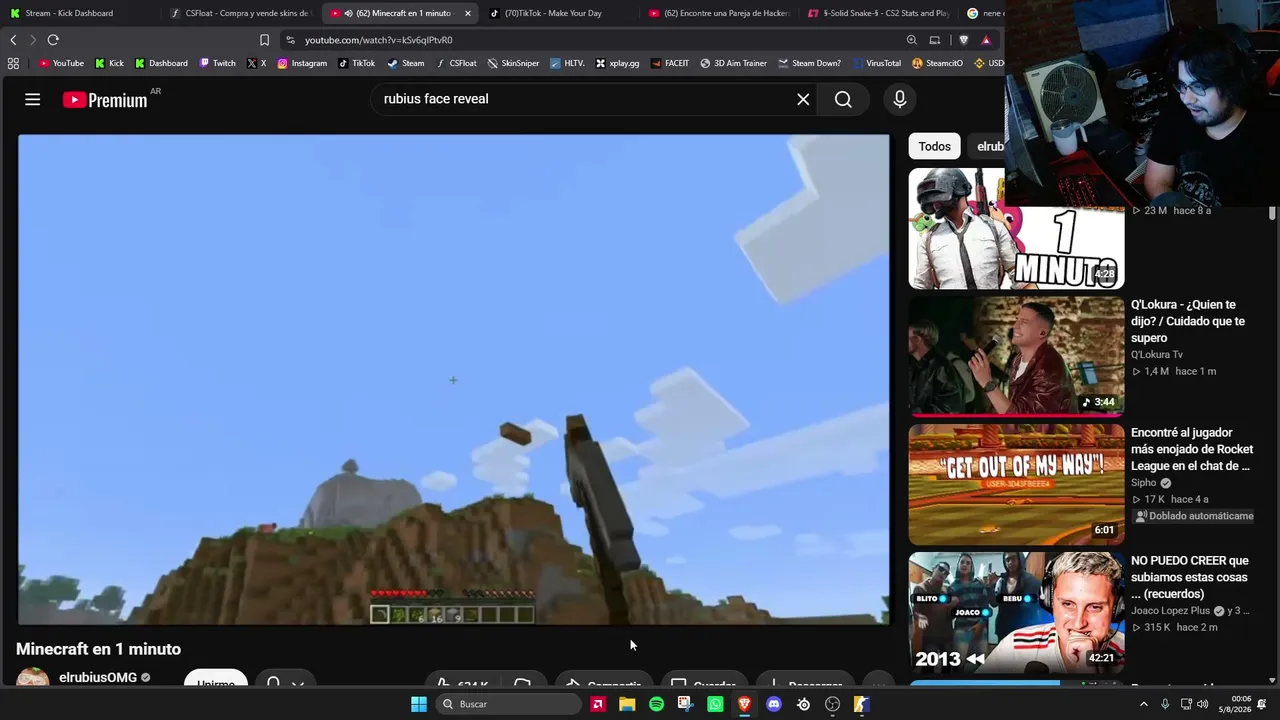Open the 2013 Joaco Lopez video thumbnail
This screenshot has height=720, width=1280.
1016,612
